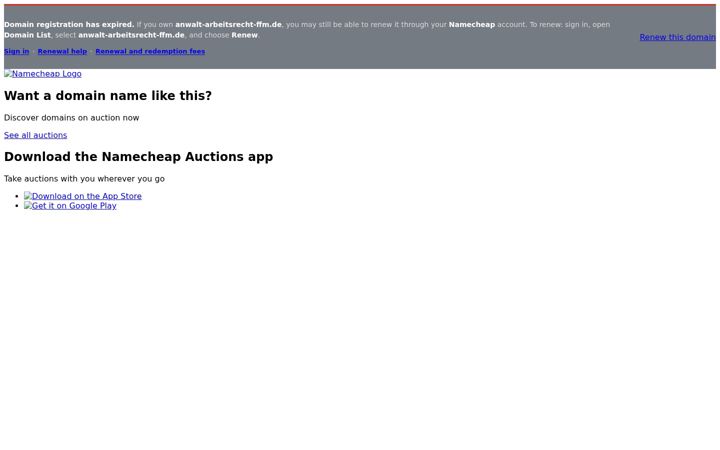The image size is (720, 450).
Task: Click 'Domain registration has expired.' text
Action: pyautogui.click(x=69, y=24)
